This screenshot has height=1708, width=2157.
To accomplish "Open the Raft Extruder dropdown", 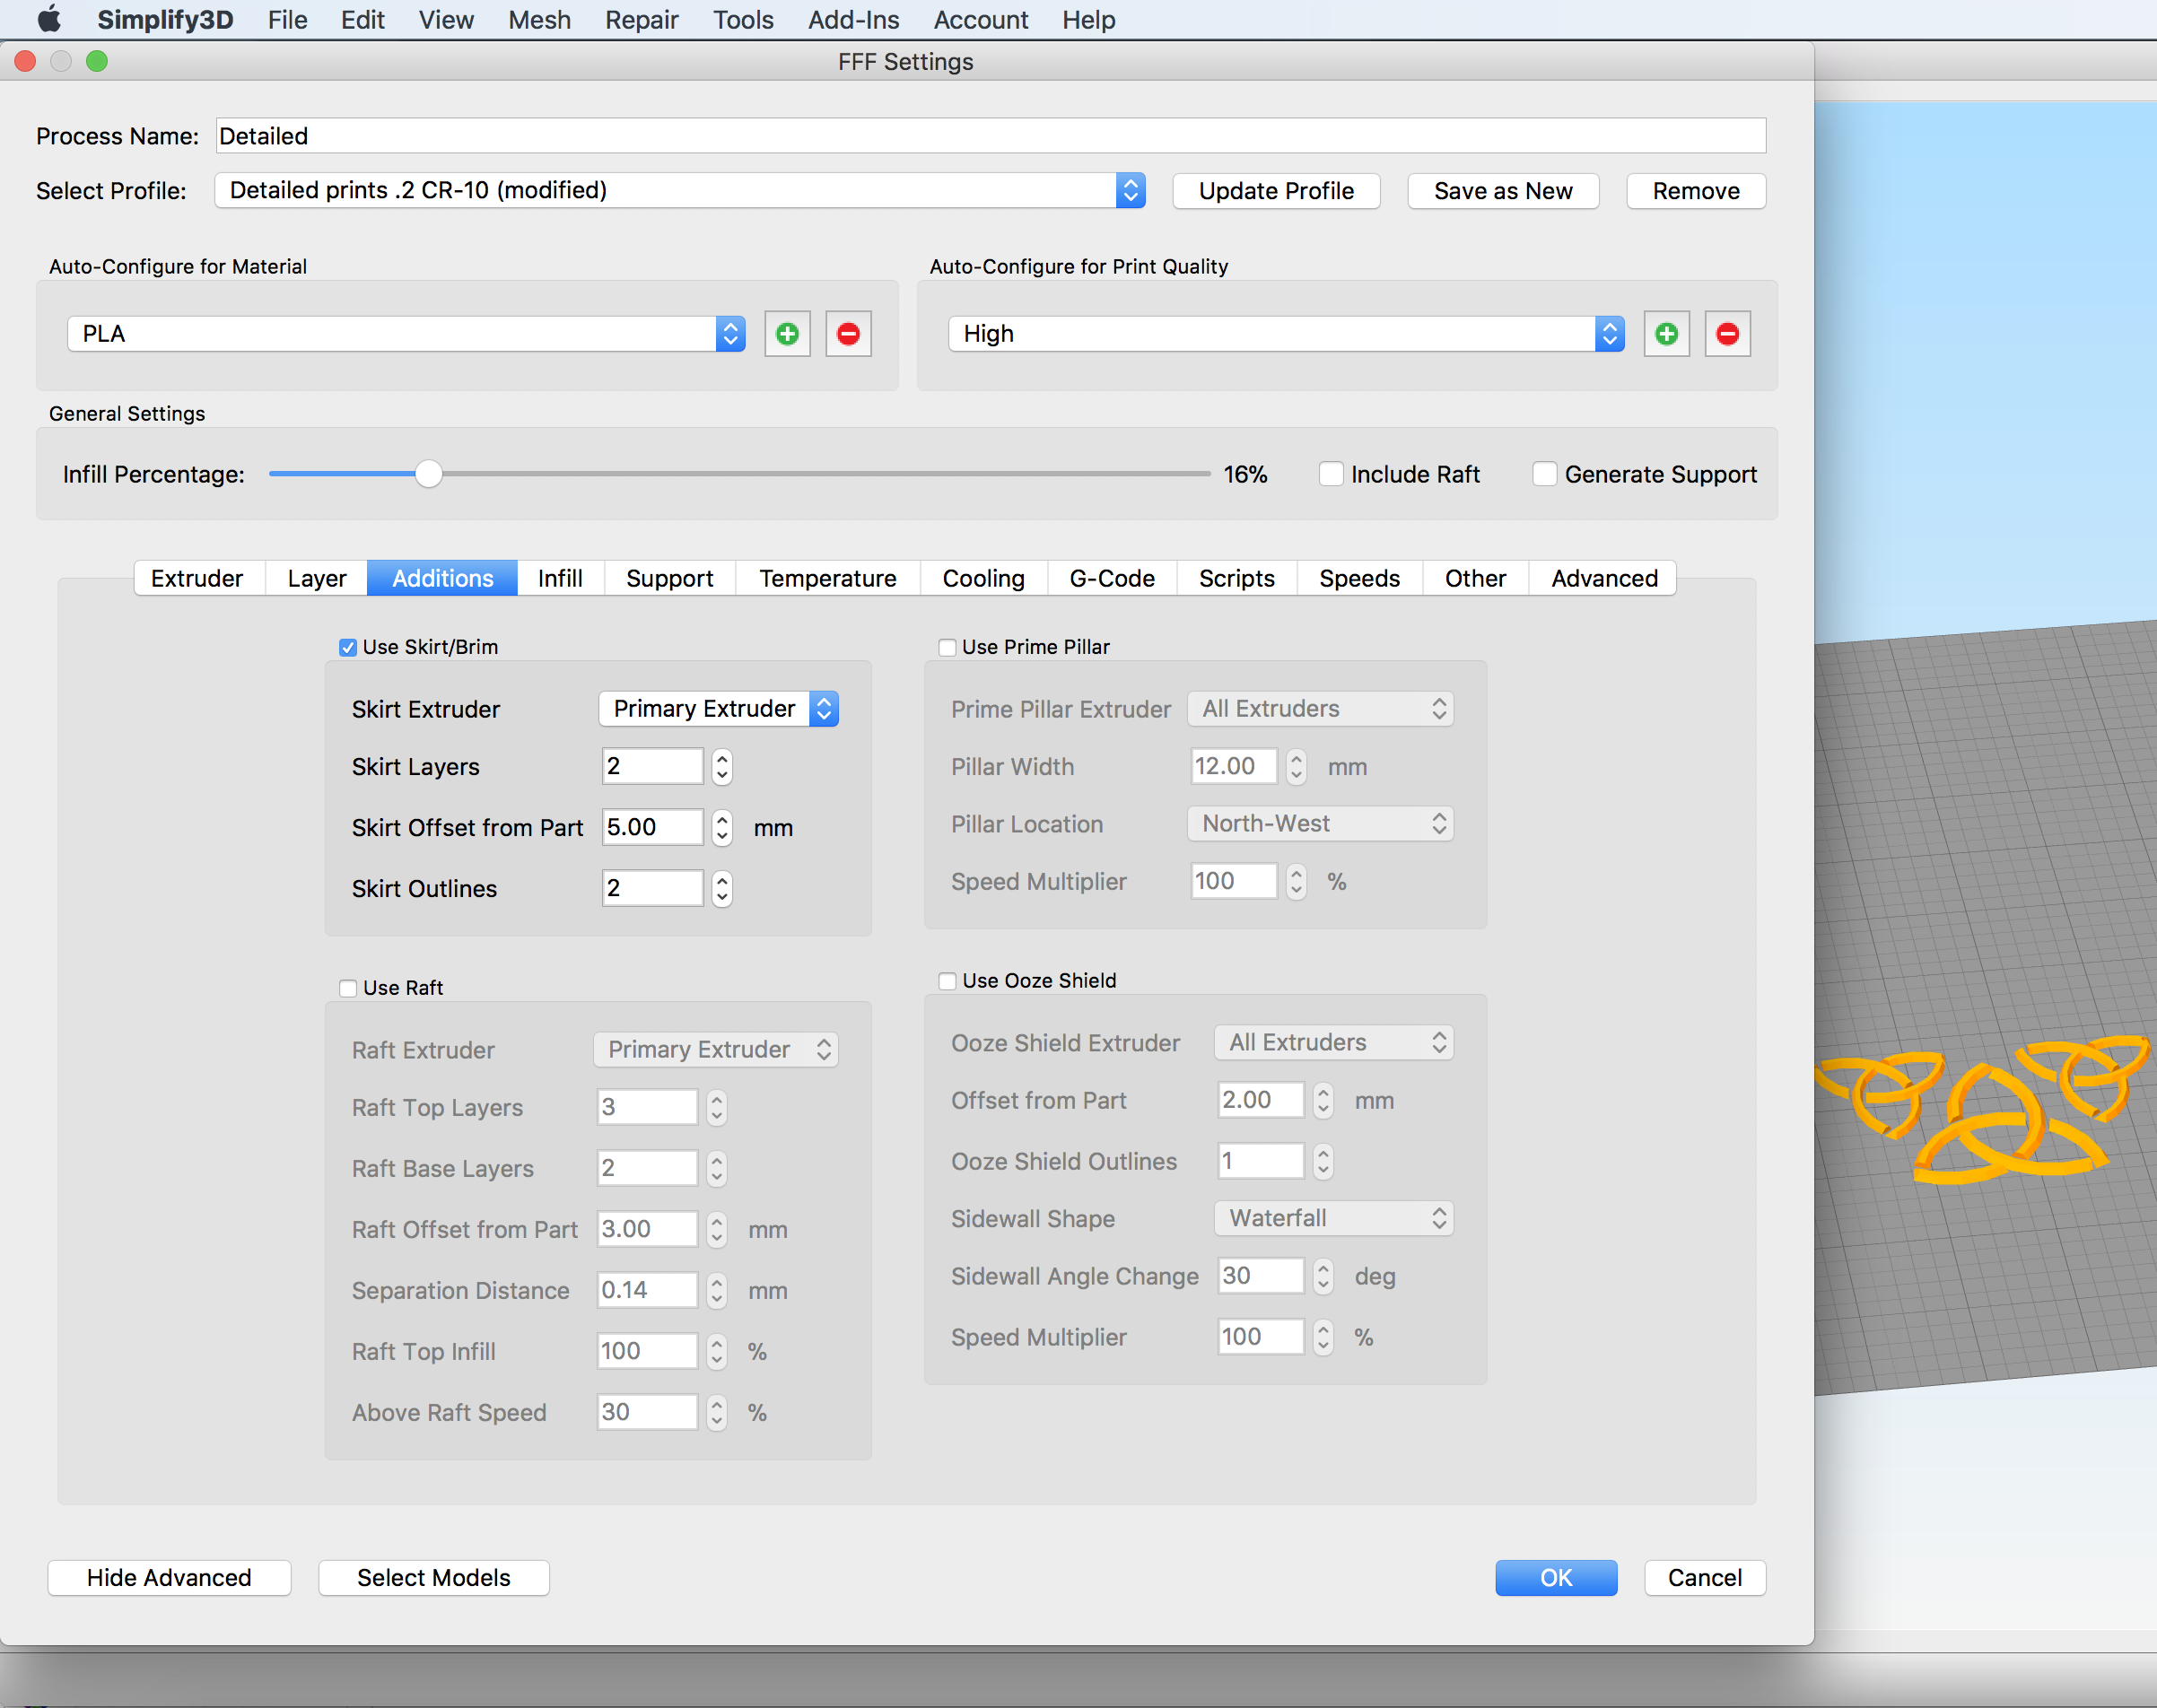I will (716, 1050).
